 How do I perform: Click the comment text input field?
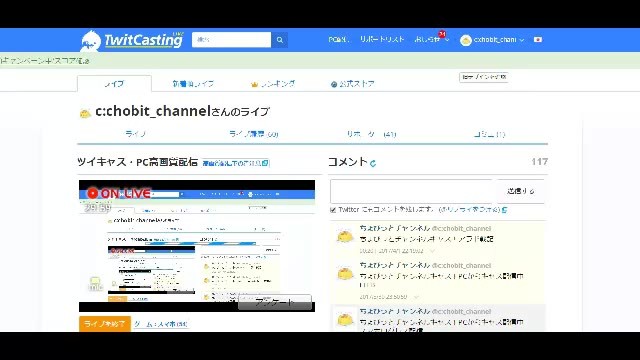pyautogui.click(x=412, y=191)
